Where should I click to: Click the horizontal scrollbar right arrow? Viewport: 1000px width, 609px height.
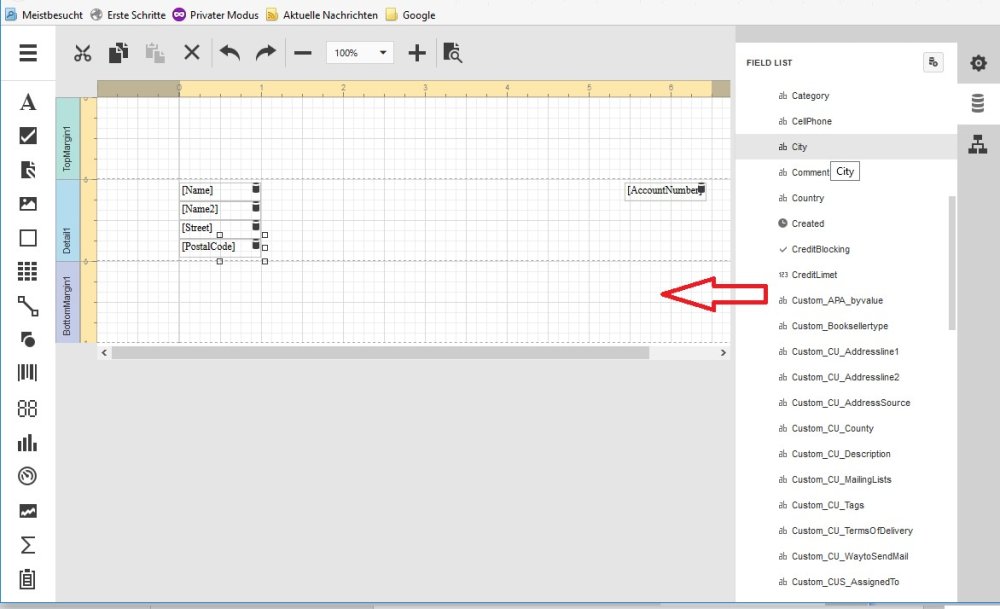click(x=723, y=353)
